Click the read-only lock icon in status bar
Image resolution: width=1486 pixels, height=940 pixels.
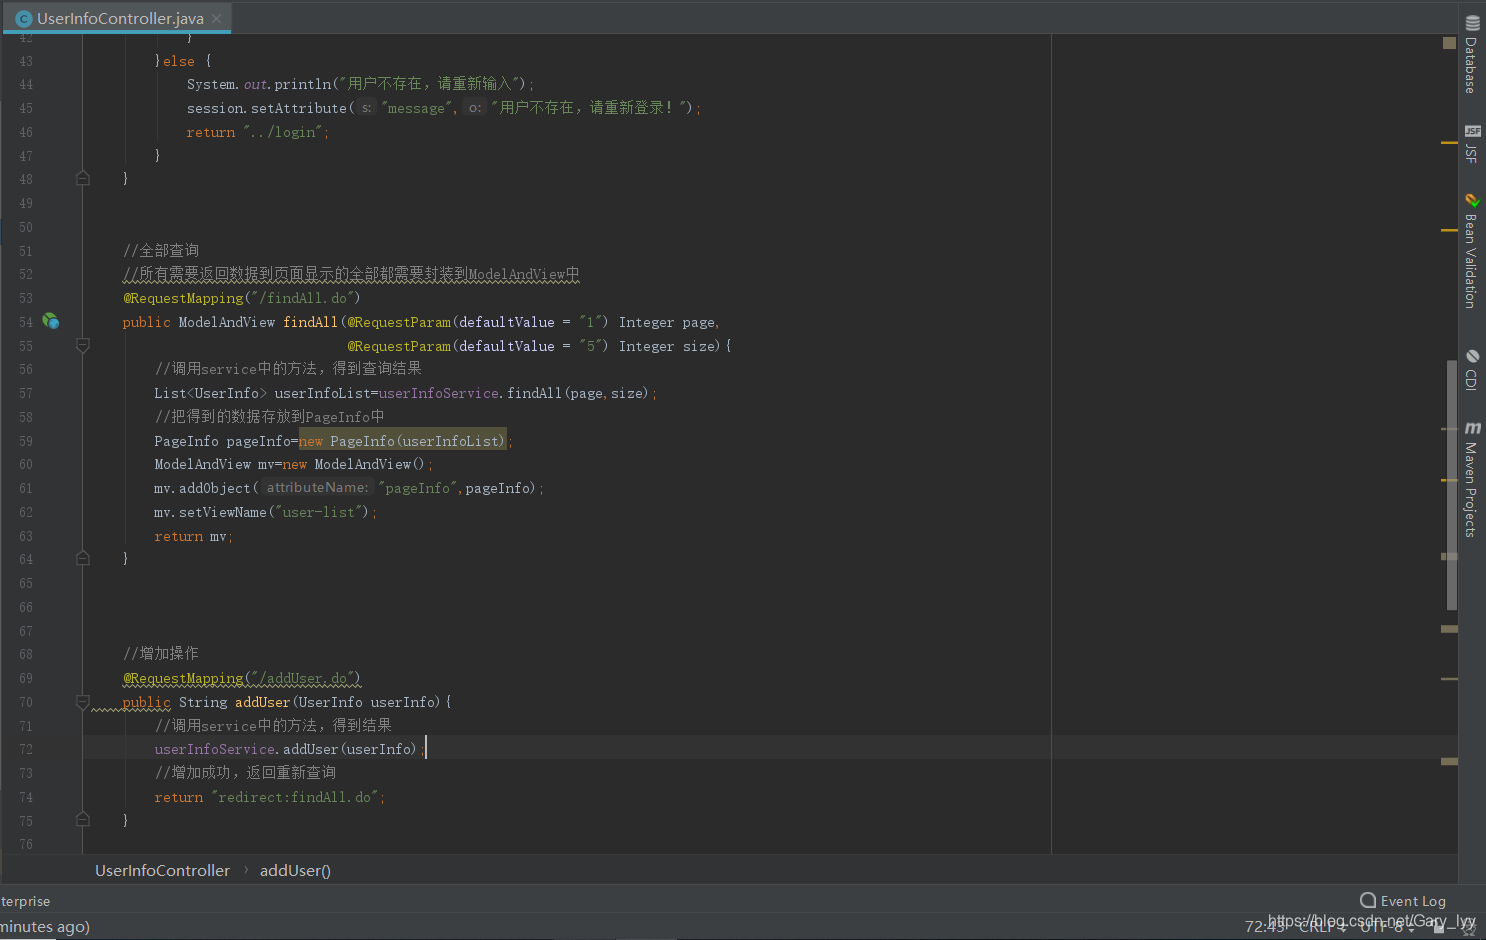click(1439, 927)
